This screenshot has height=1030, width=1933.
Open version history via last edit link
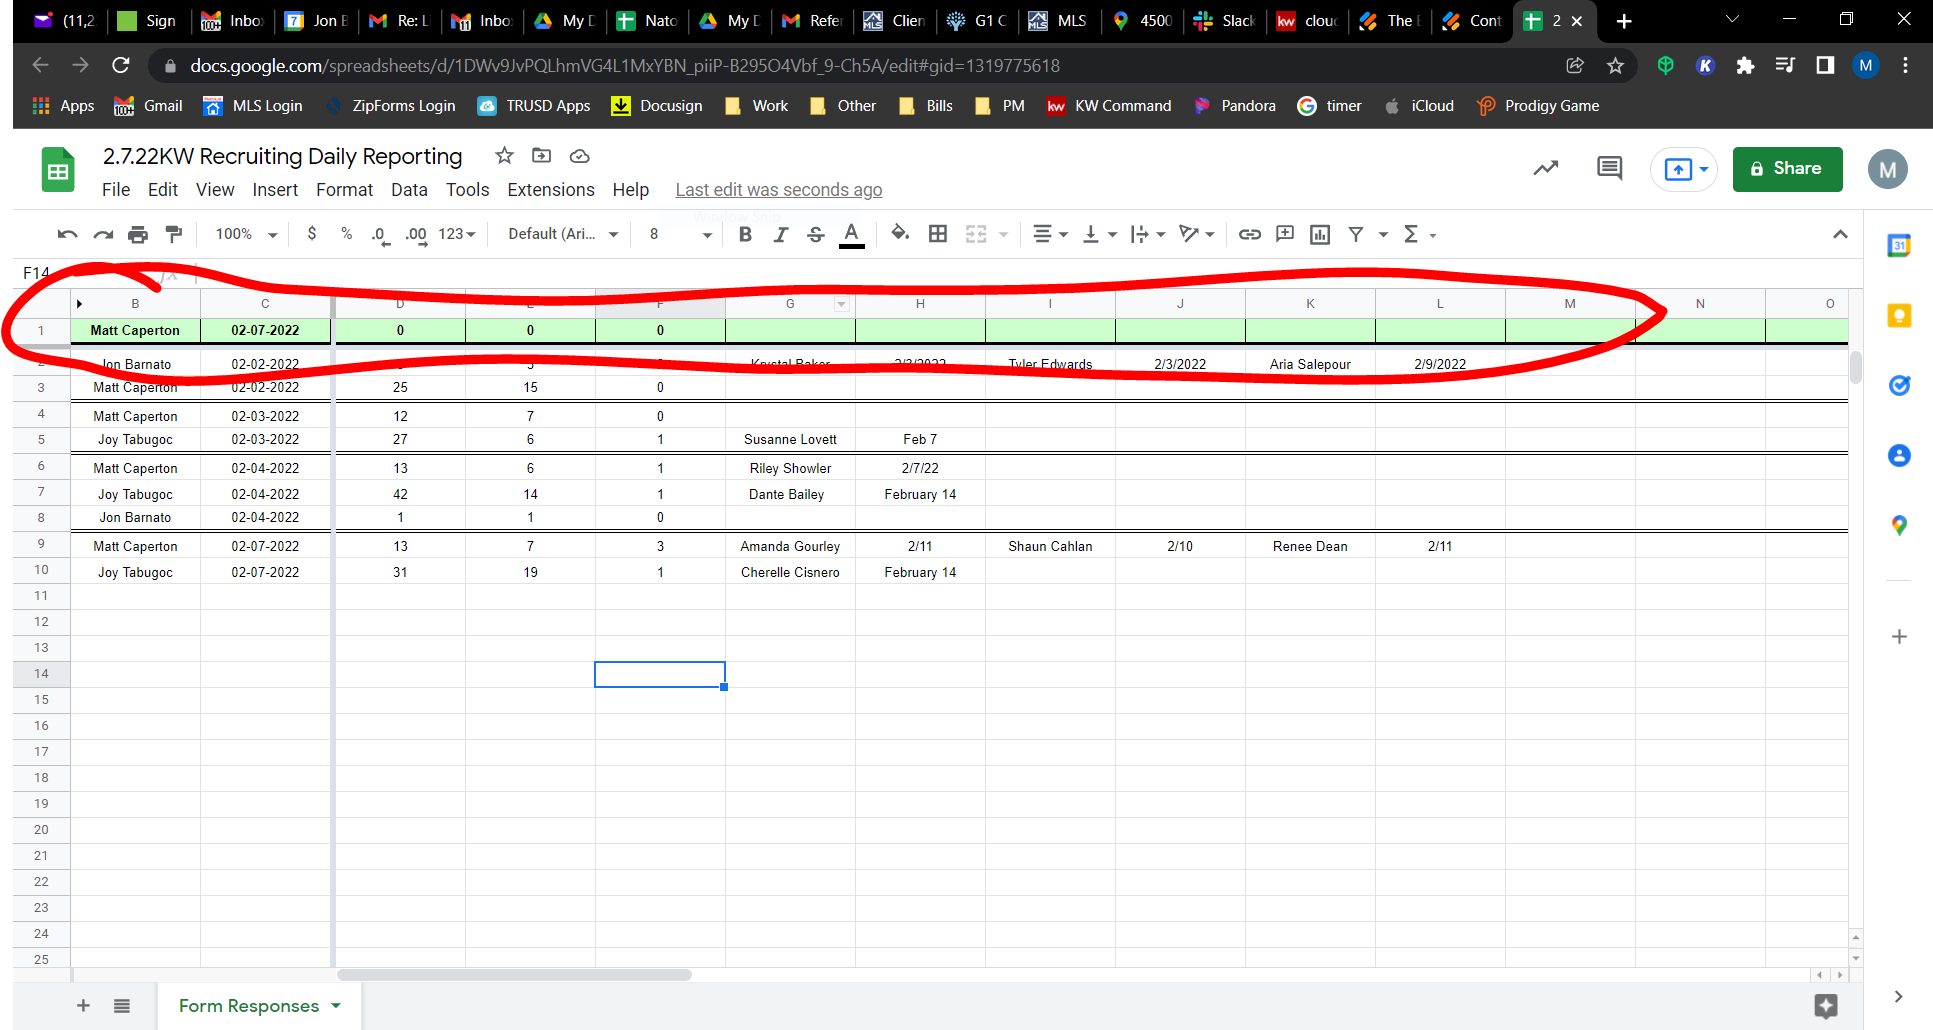[778, 189]
